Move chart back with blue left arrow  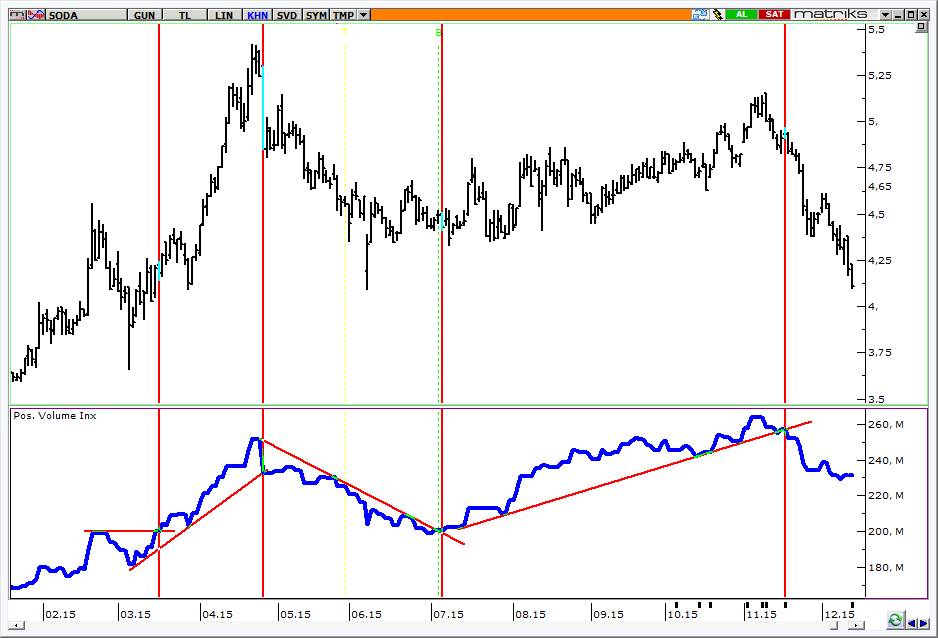912,623
